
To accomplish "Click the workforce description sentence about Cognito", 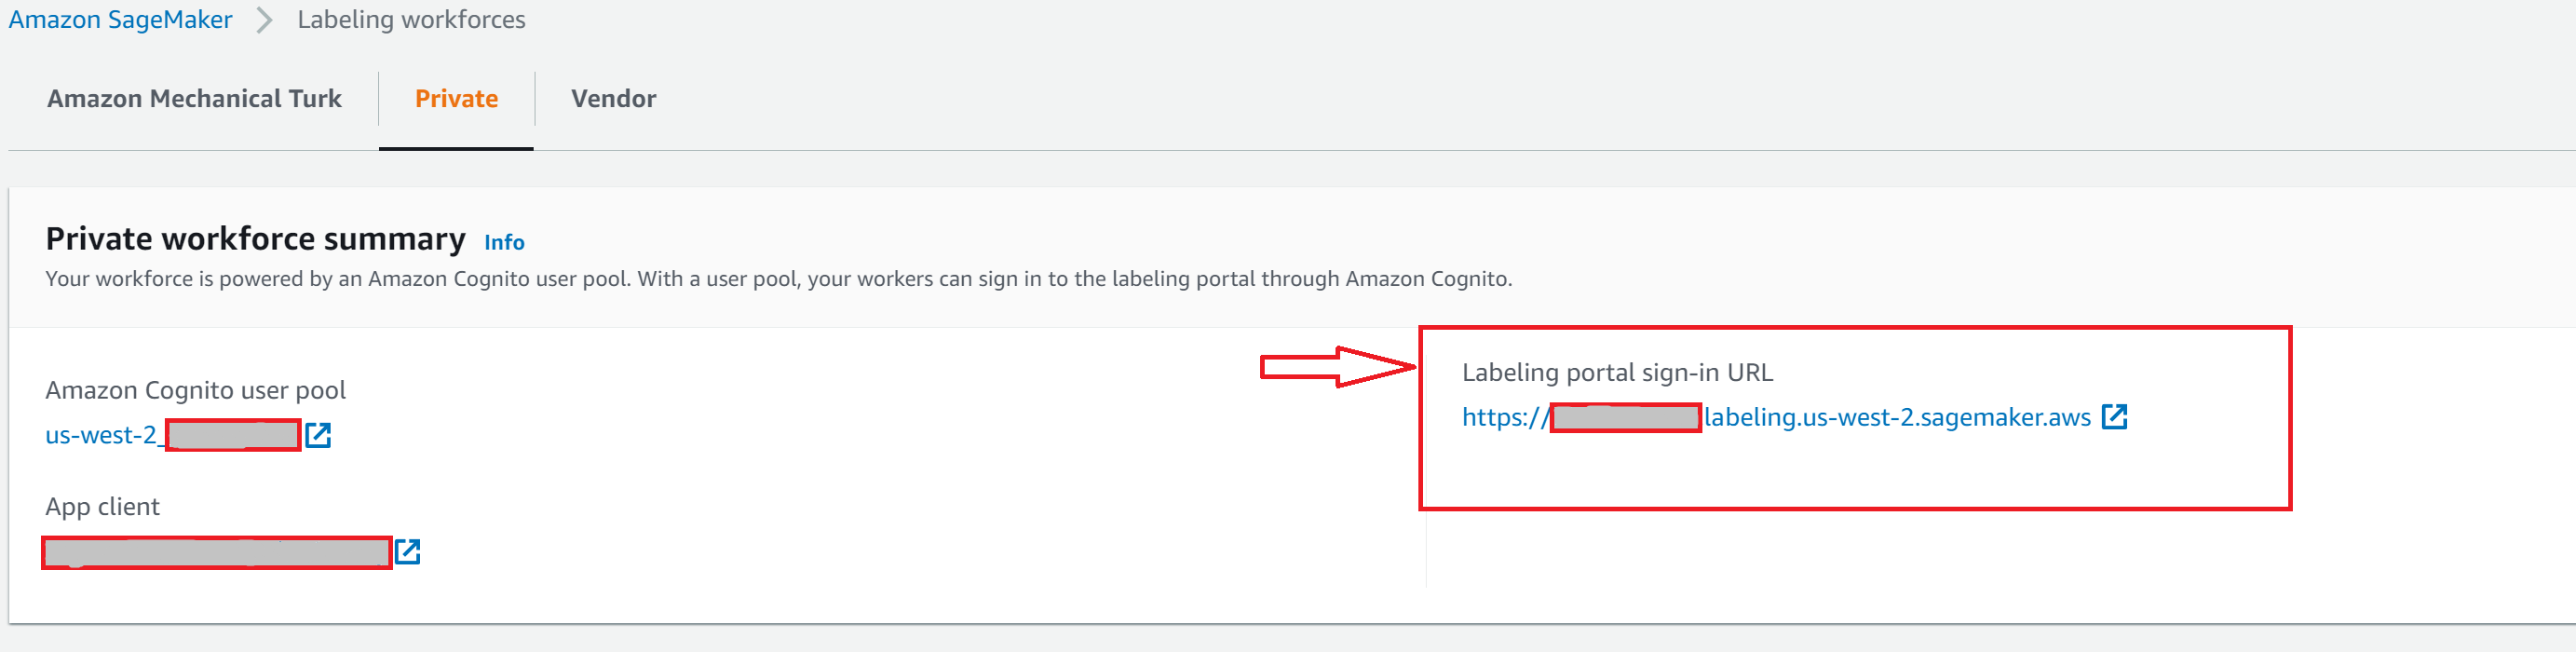I will coord(778,279).
